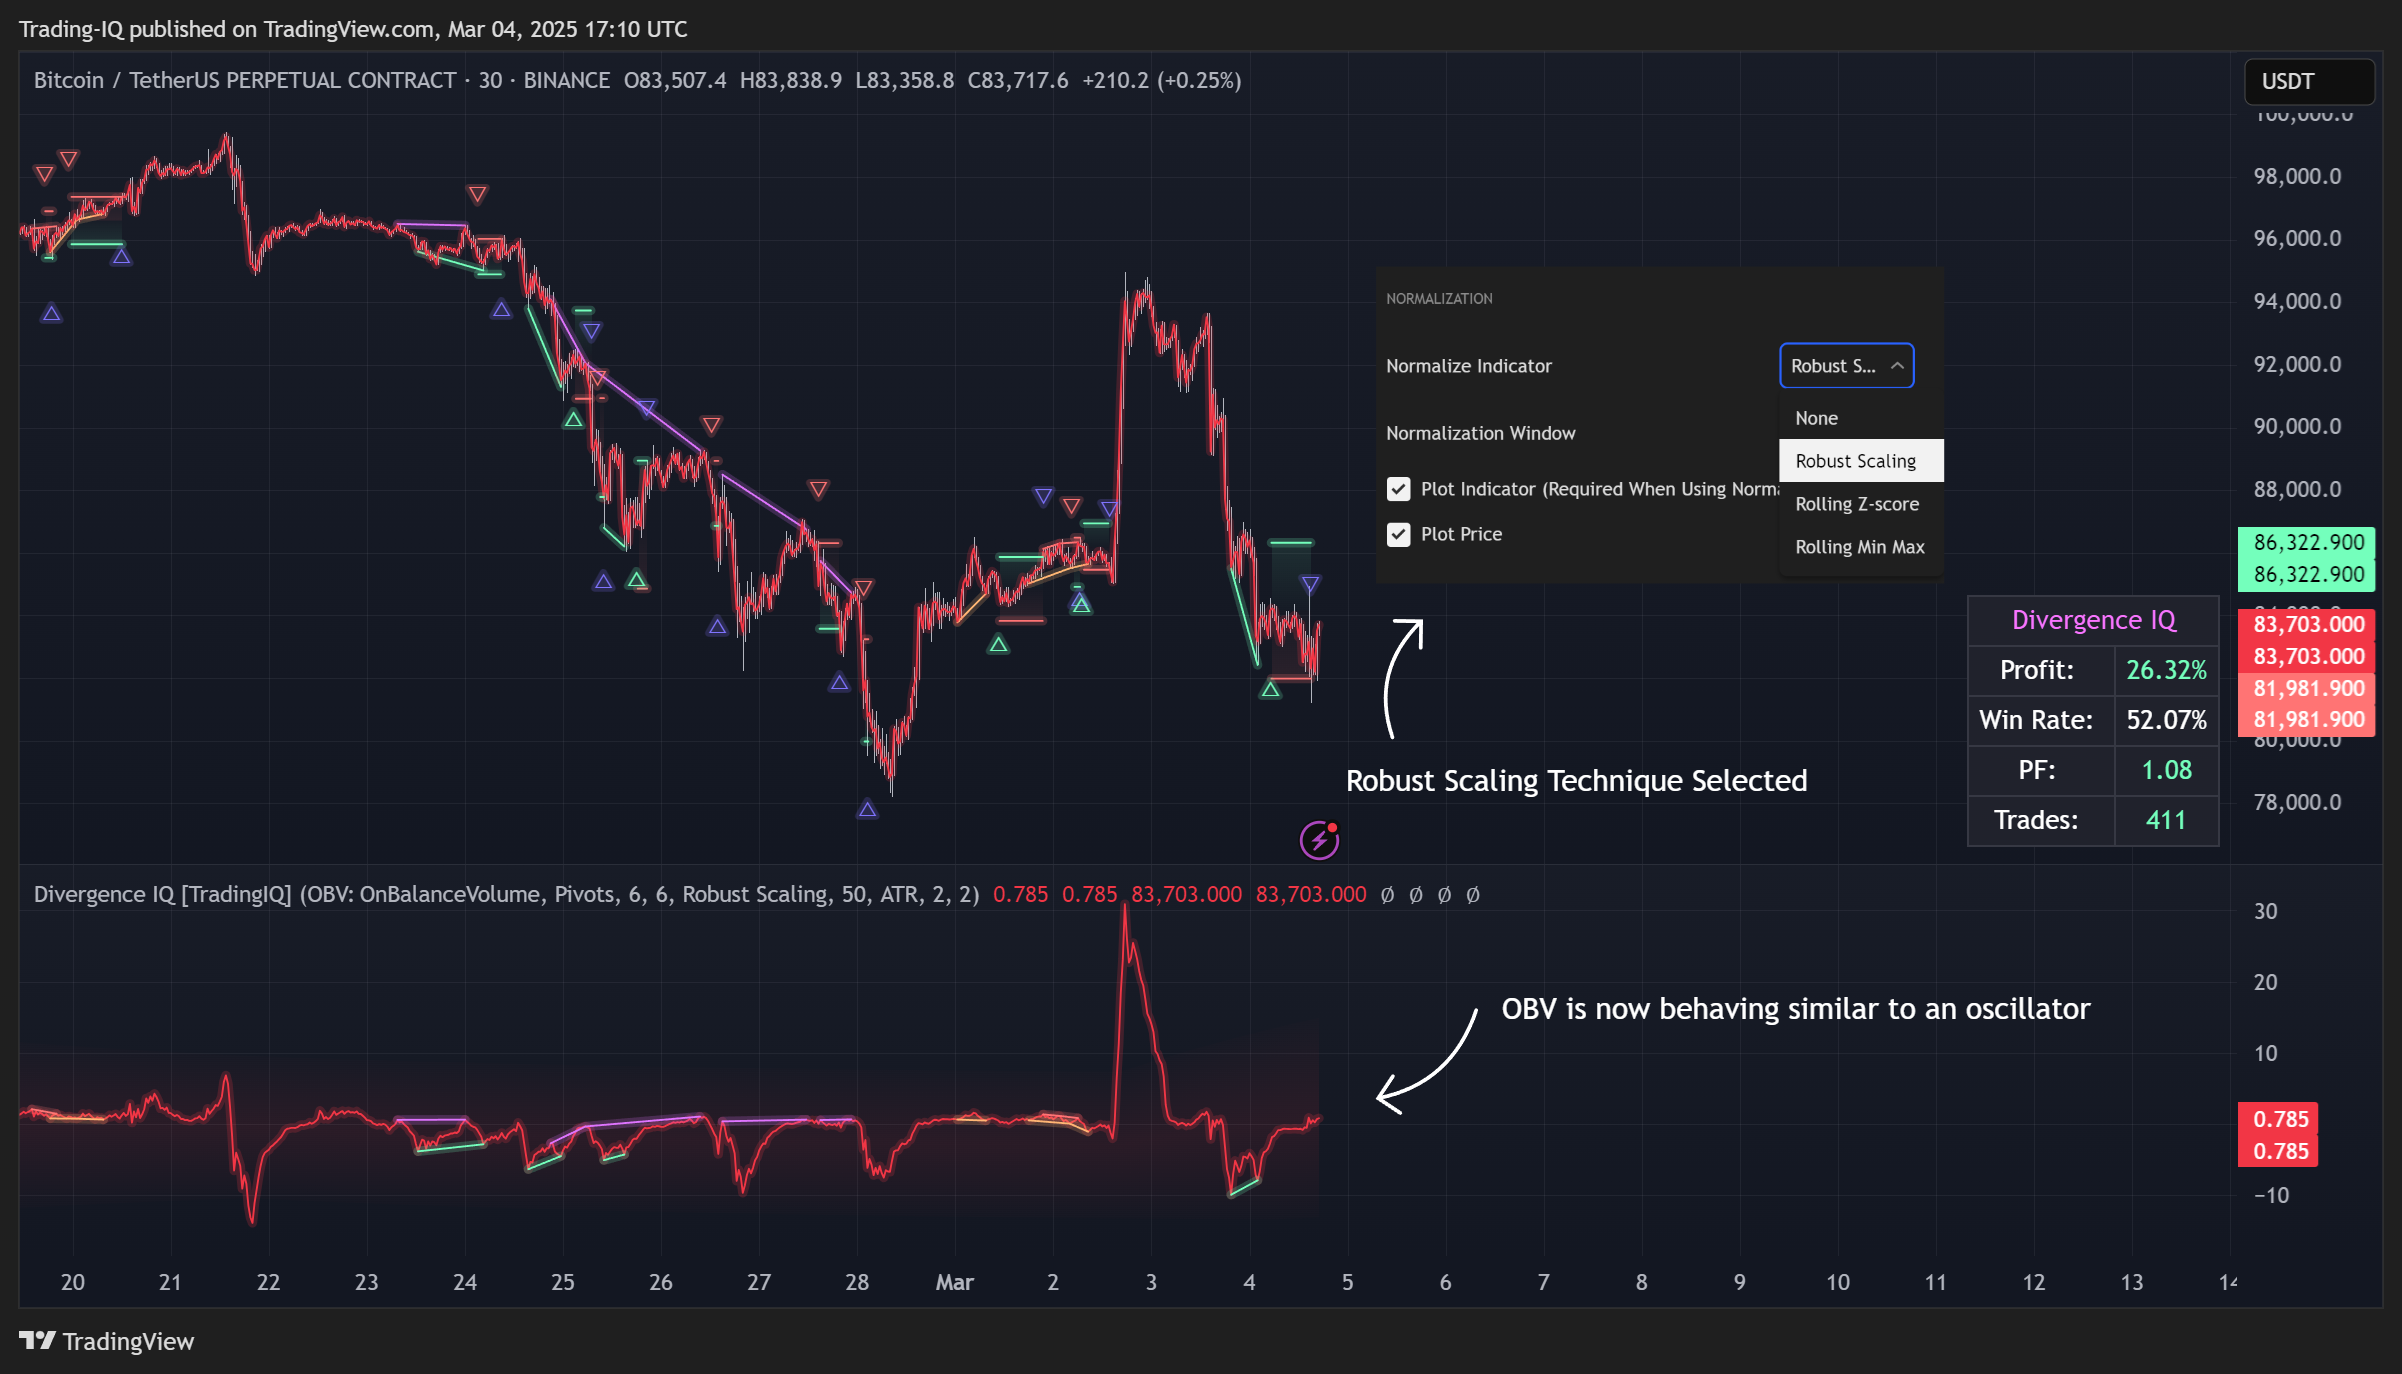2402x1374 pixels.
Task: Click the date 28 on time axis
Action: (857, 1282)
